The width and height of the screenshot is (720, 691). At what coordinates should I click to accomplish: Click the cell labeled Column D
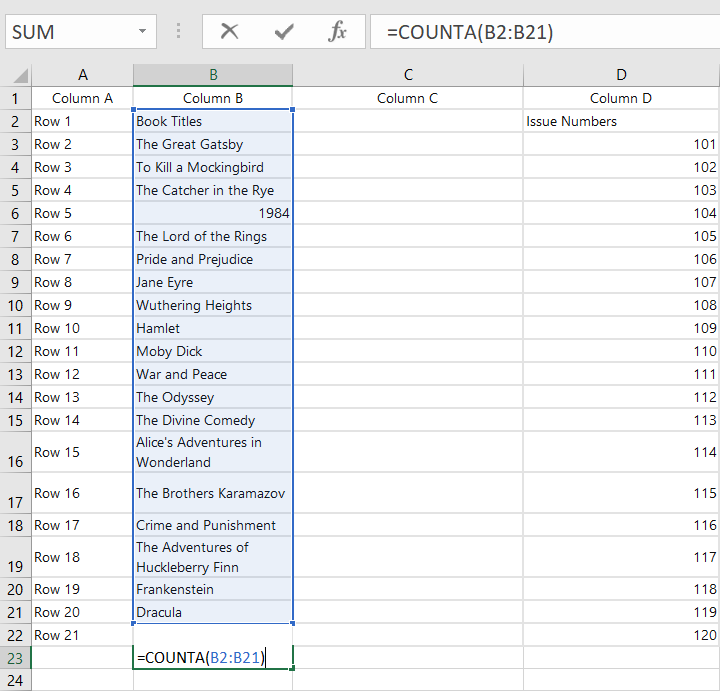[621, 98]
